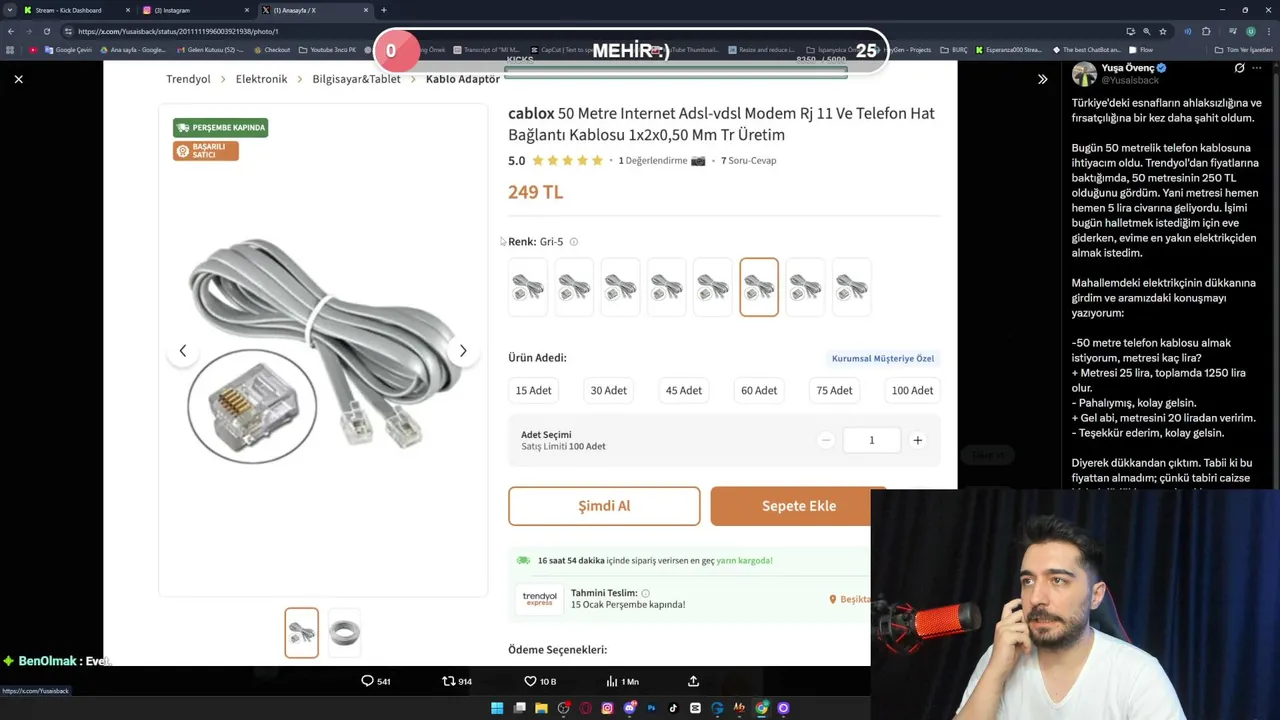Click the Şimdi Al button
The height and width of the screenshot is (720, 1280).
(604, 506)
